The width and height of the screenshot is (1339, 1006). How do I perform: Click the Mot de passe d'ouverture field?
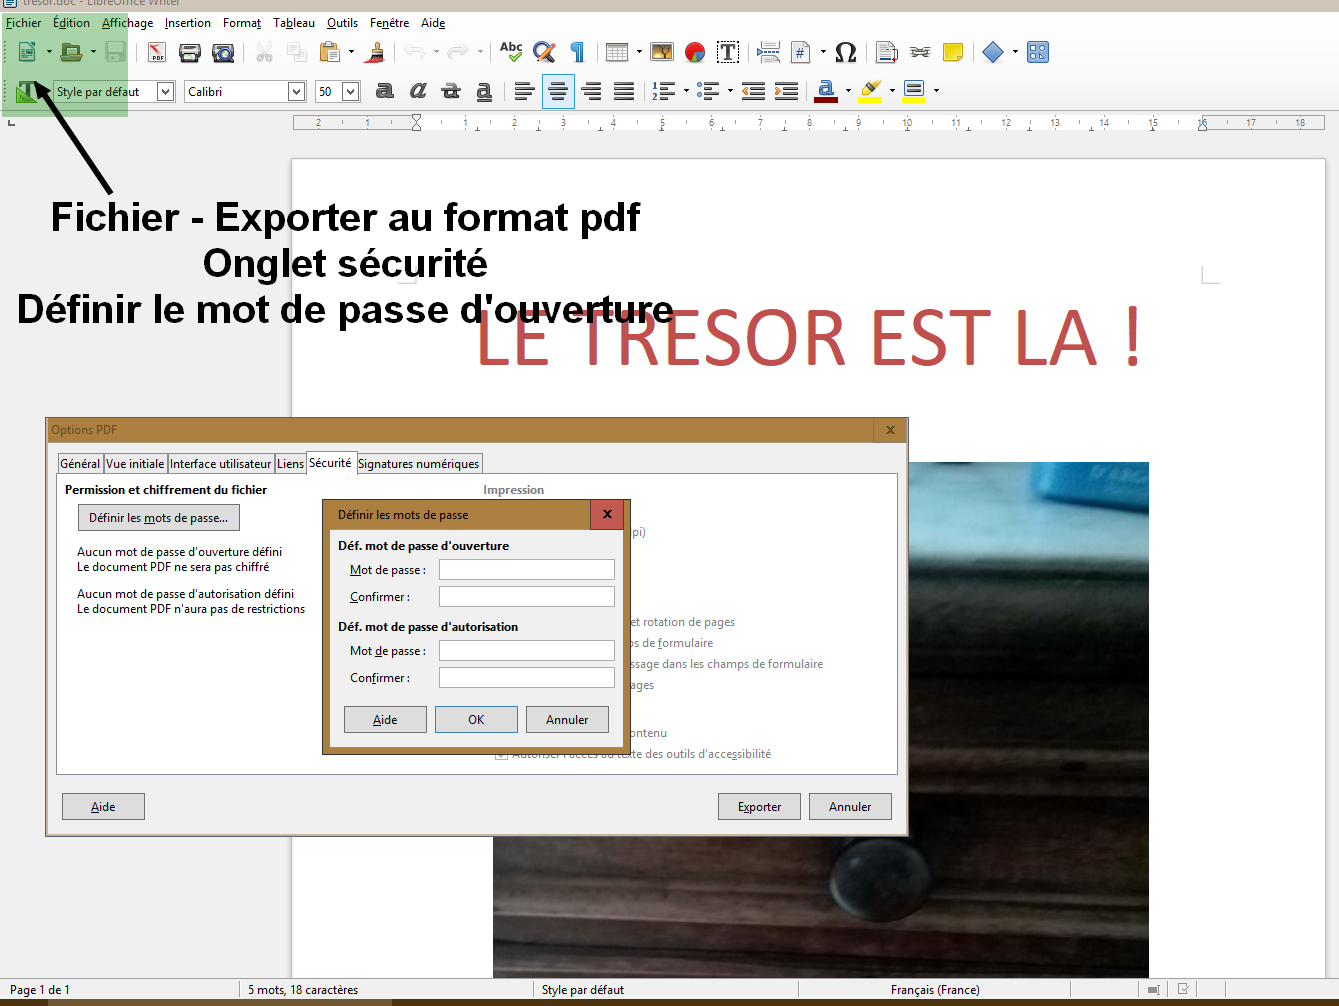coord(526,569)
